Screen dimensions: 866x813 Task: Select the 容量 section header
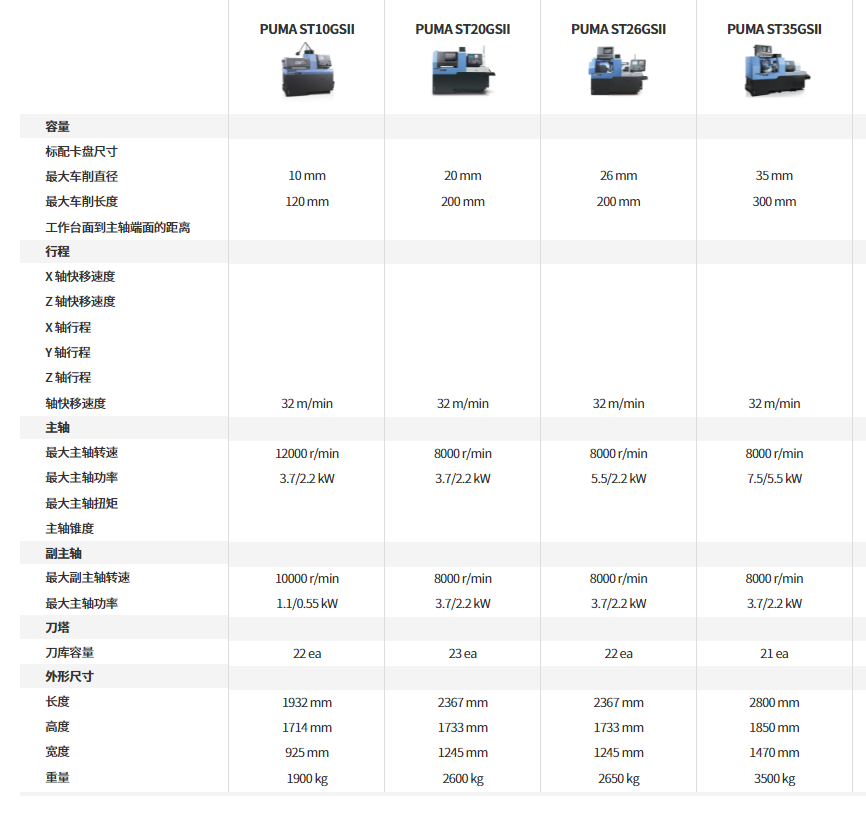tap(57, 126)
